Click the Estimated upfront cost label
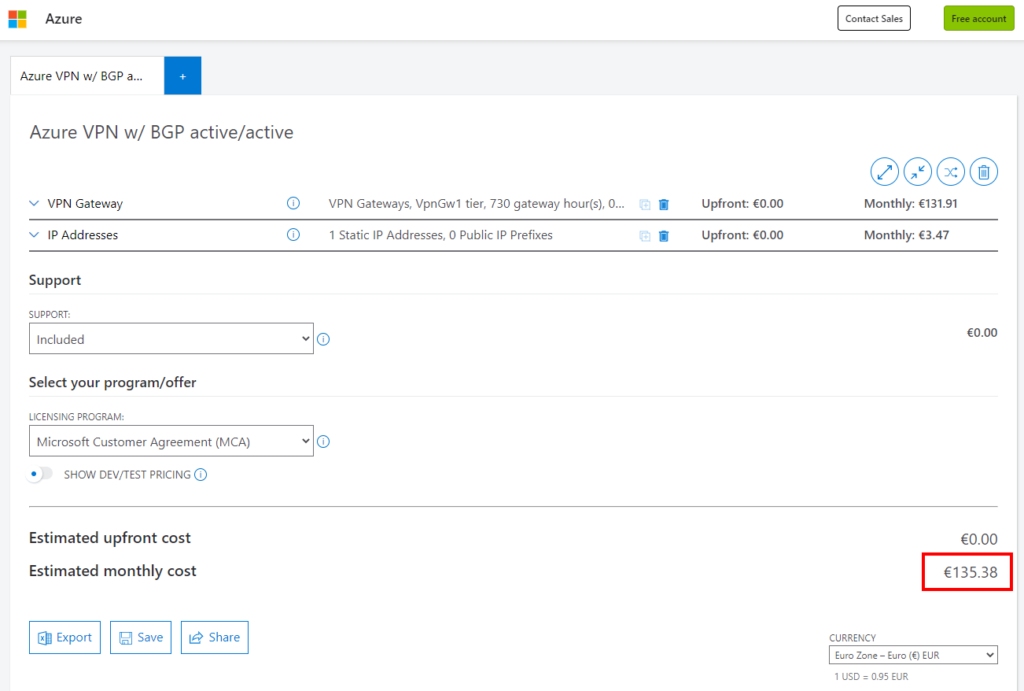 pyautogui.click(x=110, y=538)
